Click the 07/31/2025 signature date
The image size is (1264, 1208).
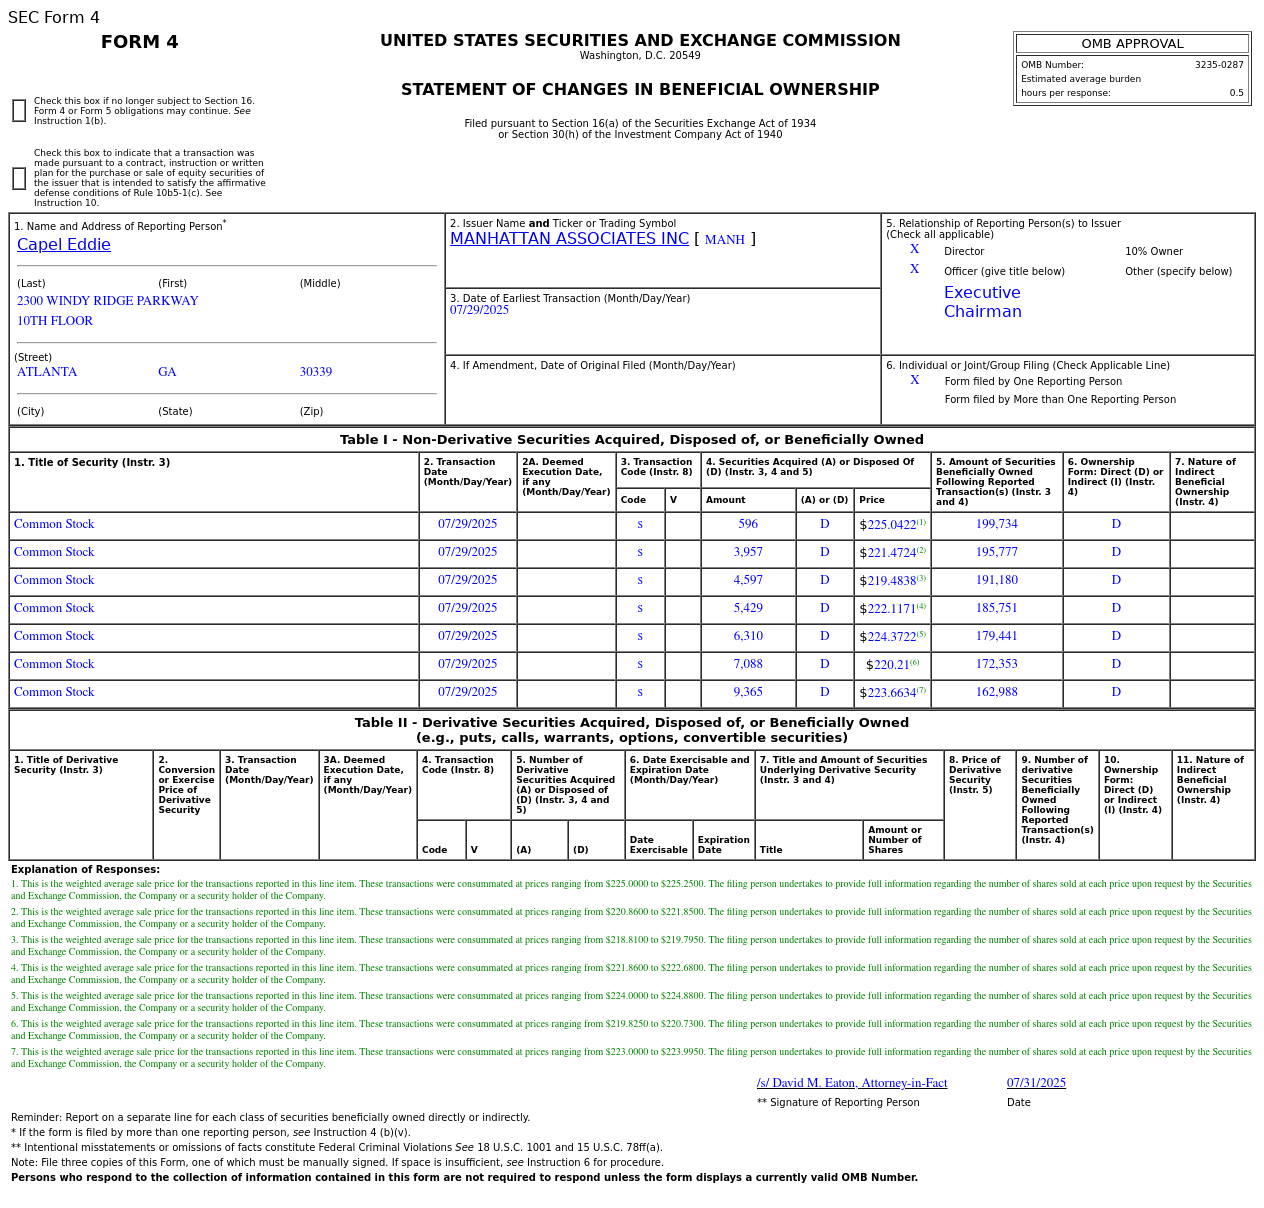(1036, 1083)
